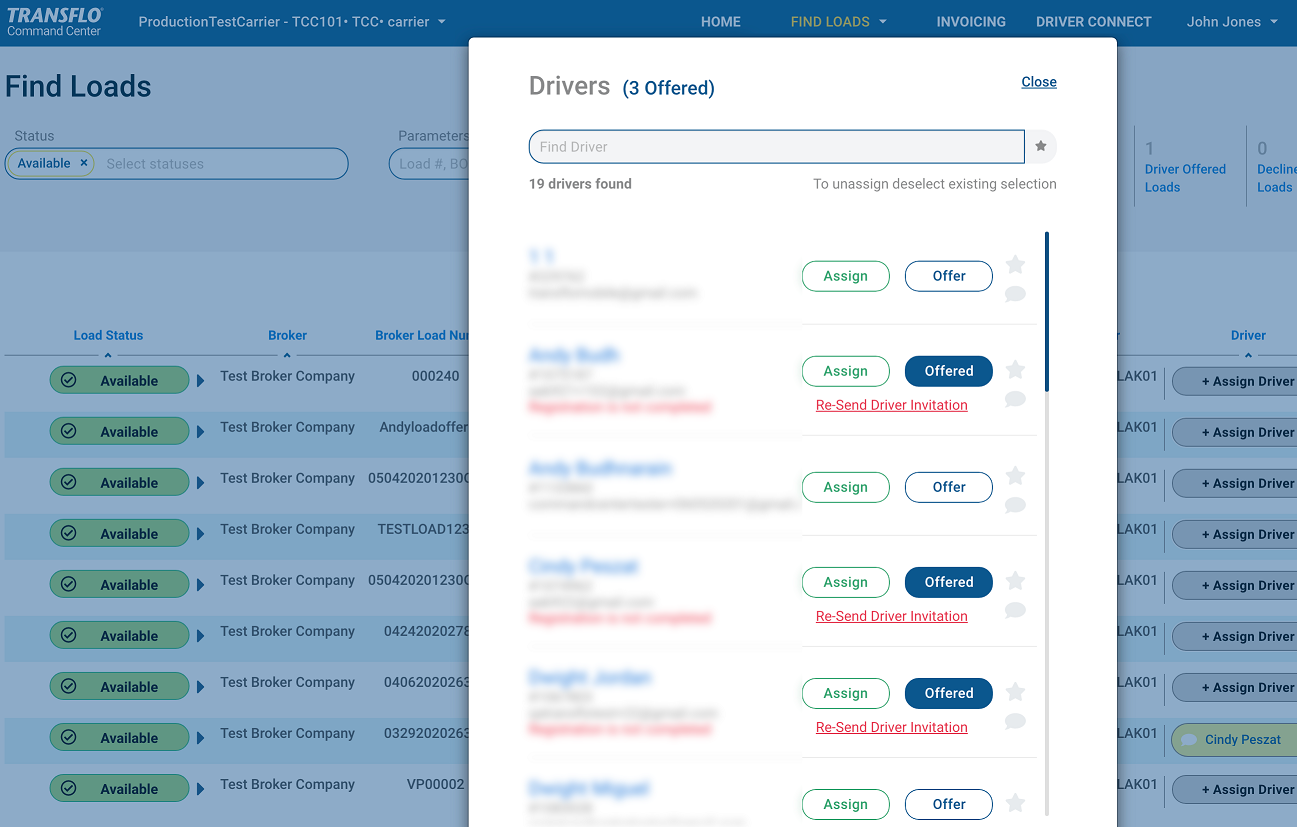Open chat bubble for the first driver
Viewport: 1297px width, 827px height.
(x=1015, y=294)
